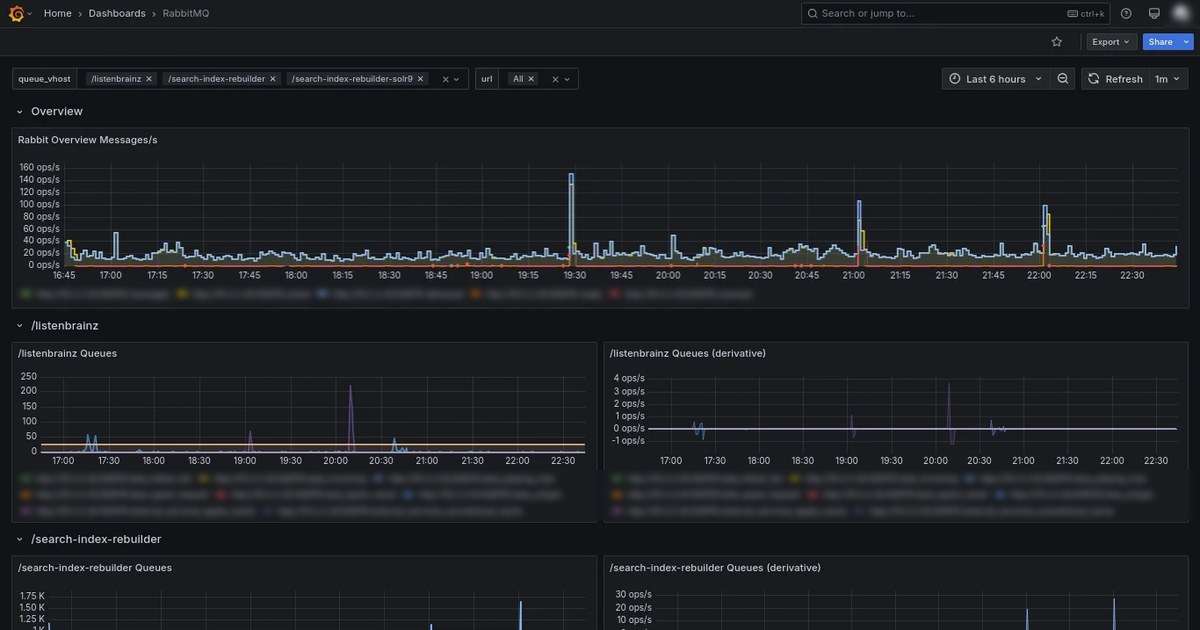1200x630 pixels.
Task: Click the circular refresh arrows icon
Action: [1094, 79]
